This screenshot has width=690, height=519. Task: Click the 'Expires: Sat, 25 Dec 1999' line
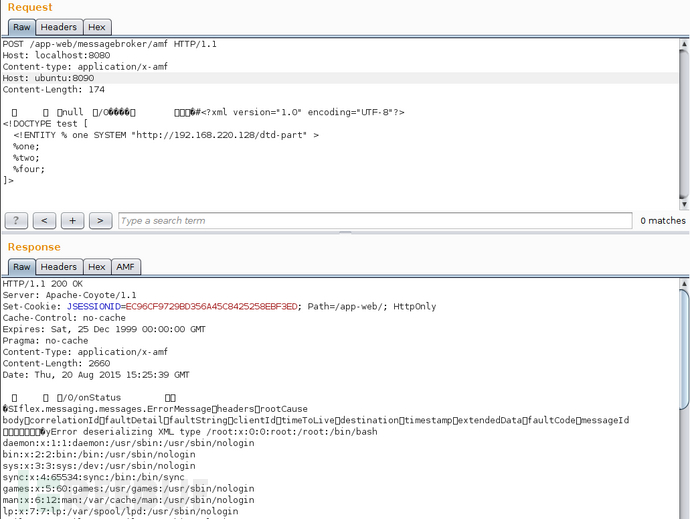(x=104, y=330)
